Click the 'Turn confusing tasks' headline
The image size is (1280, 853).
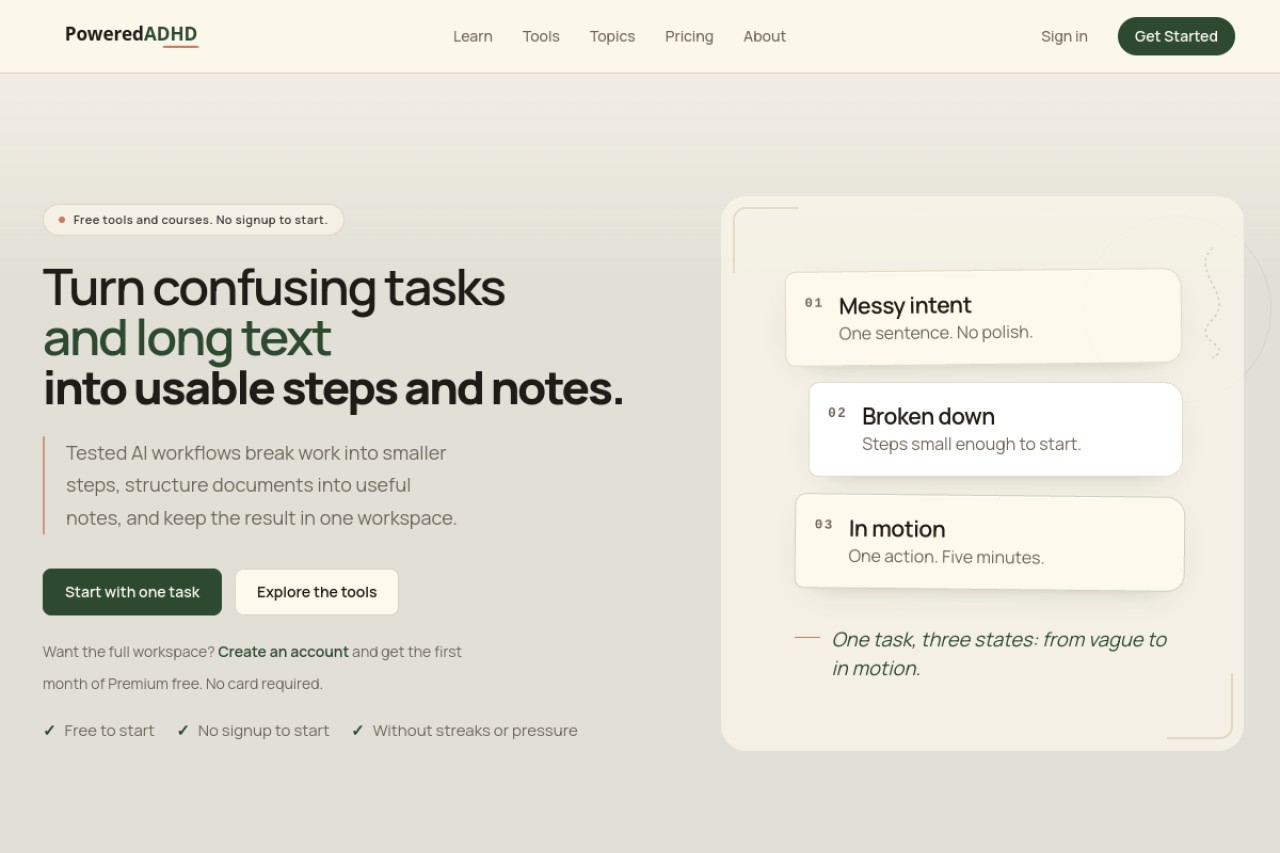[x=274, y=287]
